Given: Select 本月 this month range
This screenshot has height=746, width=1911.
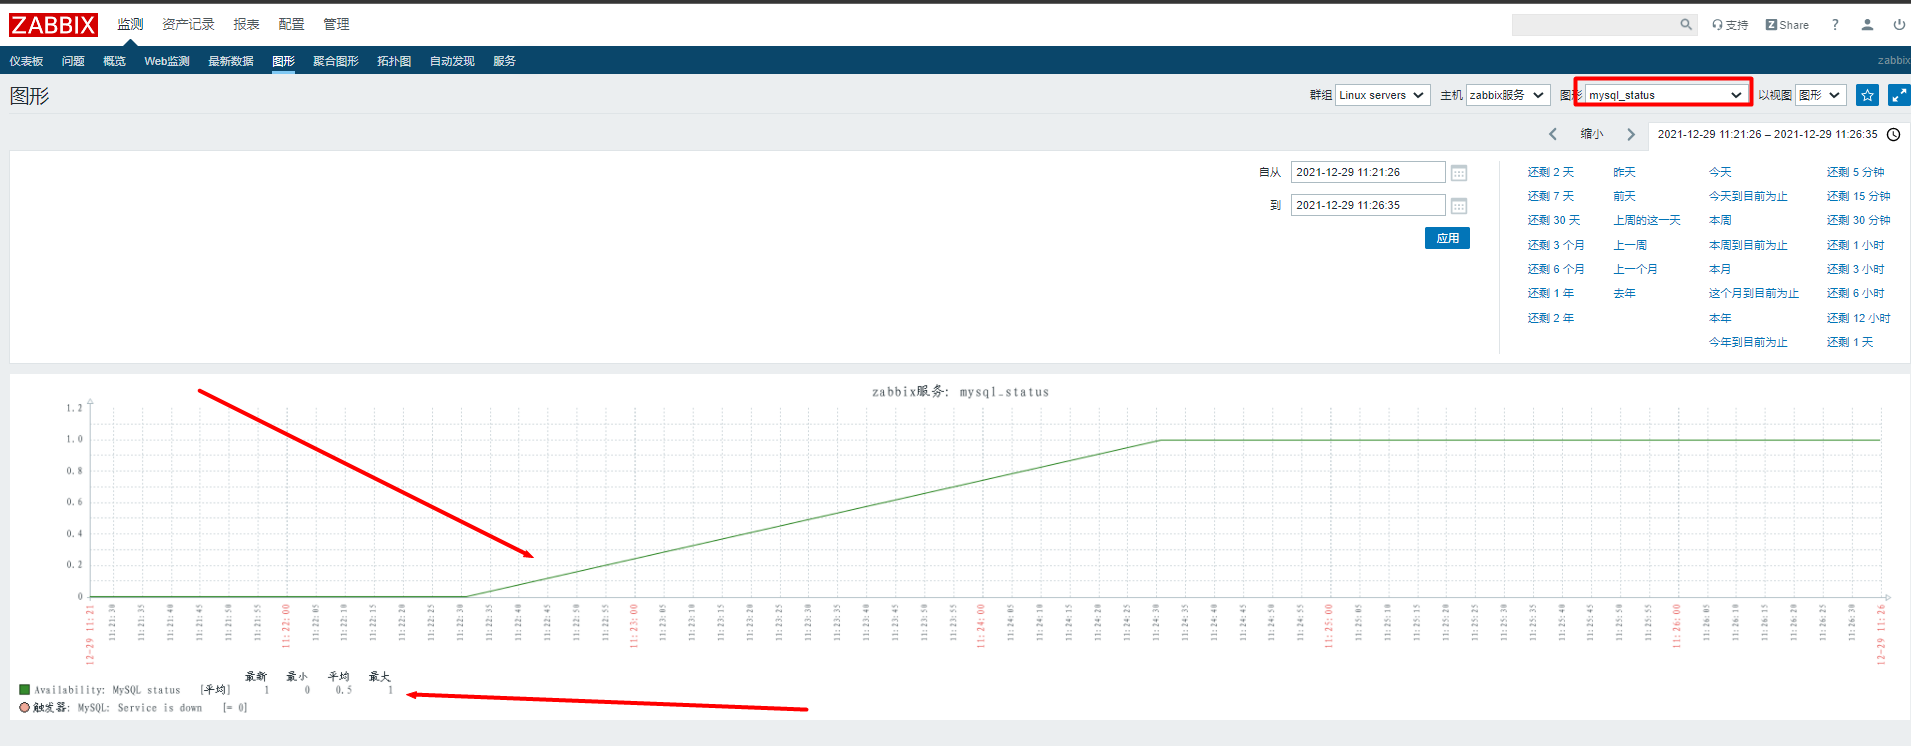Looking at the screenshot, I should pos(1720,269).
